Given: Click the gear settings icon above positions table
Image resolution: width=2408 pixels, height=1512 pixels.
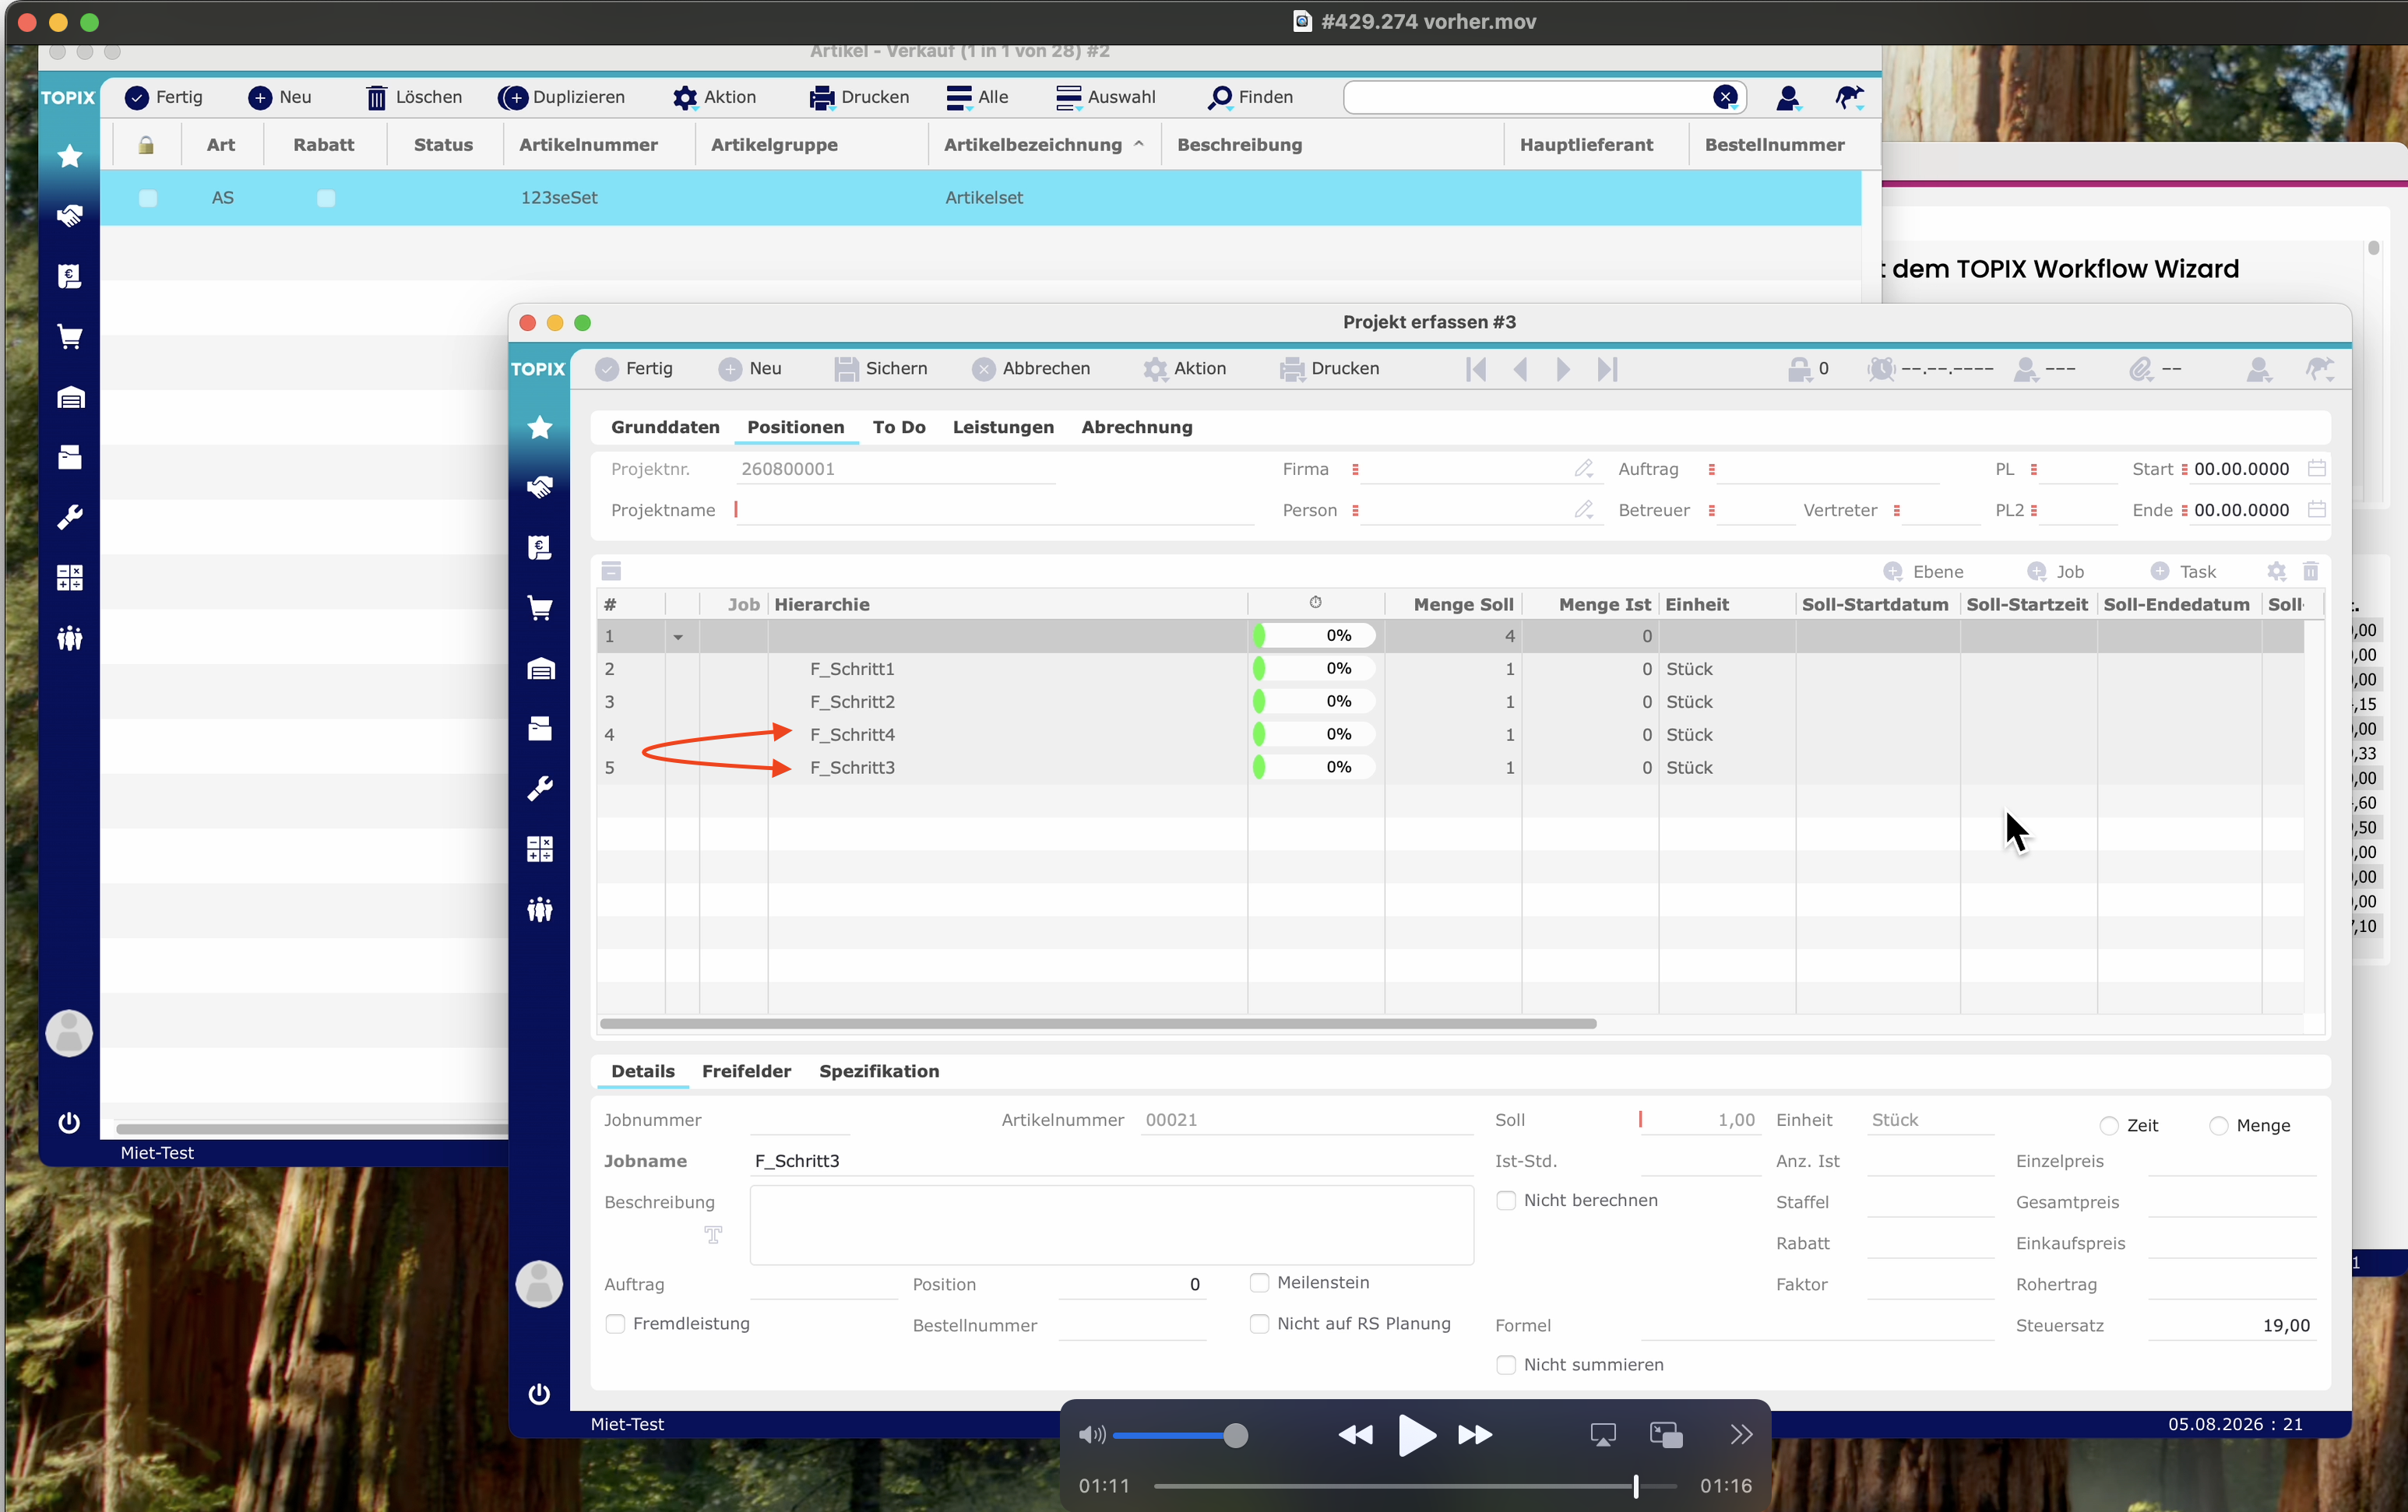Looking at the screenshot, I should click(2277, 571).
